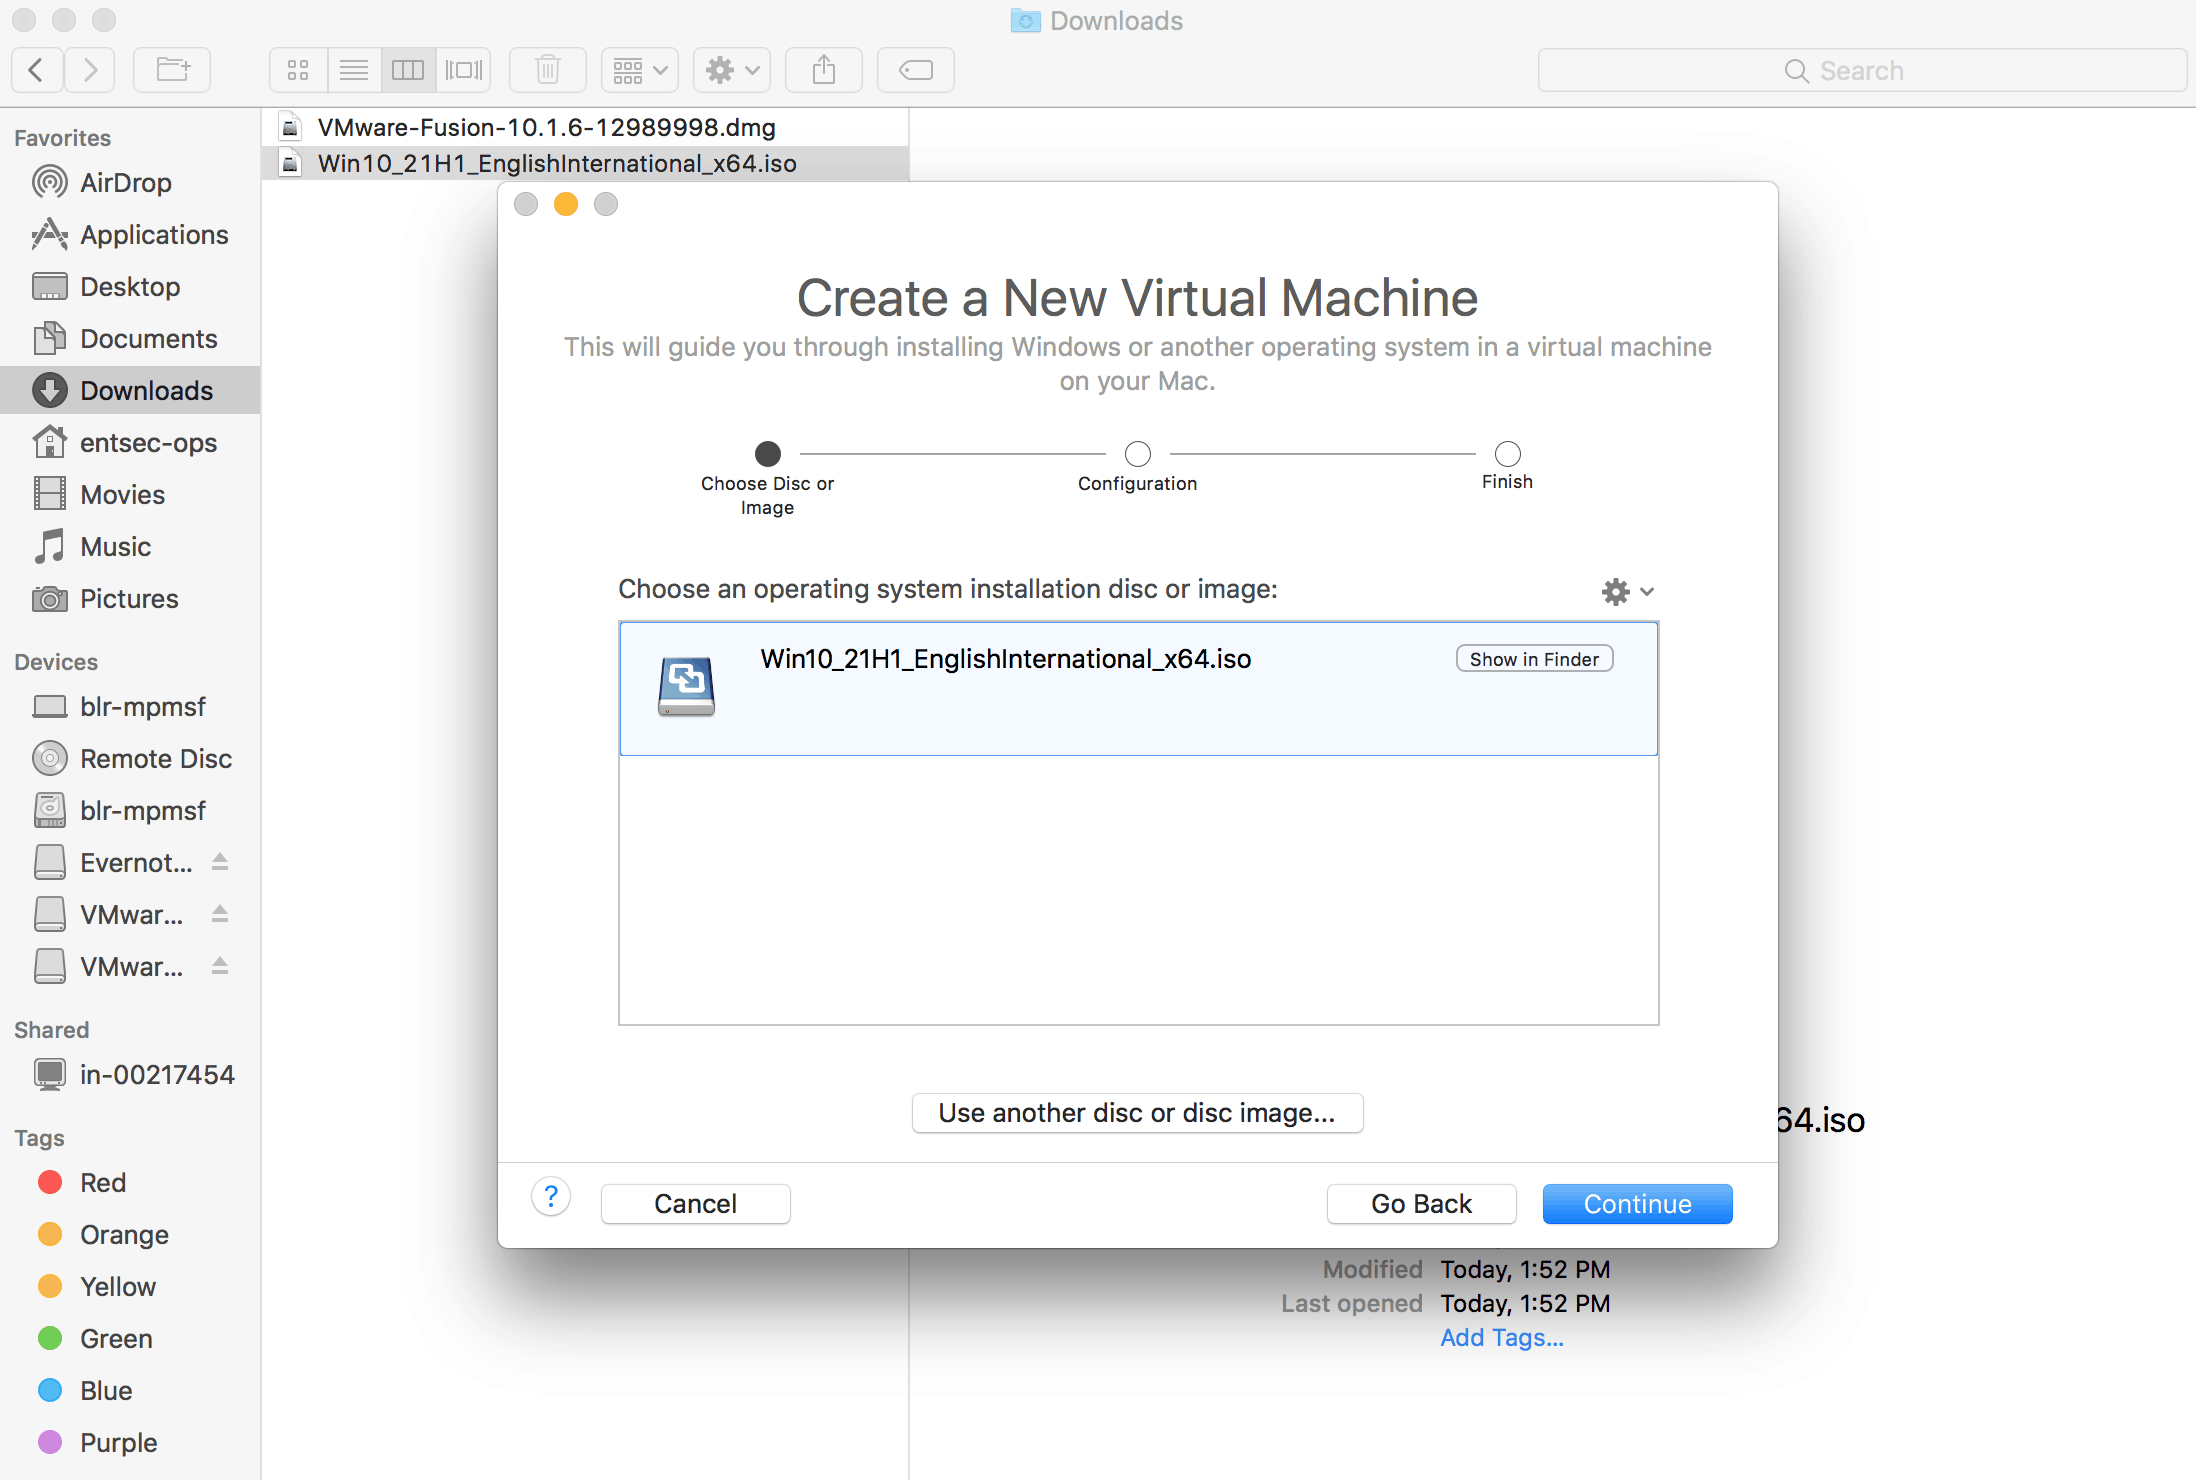The width and height of the screenshot is (2196, 1480).
Task: Switch Finder to cover flow view
Action: pos(464,70)
